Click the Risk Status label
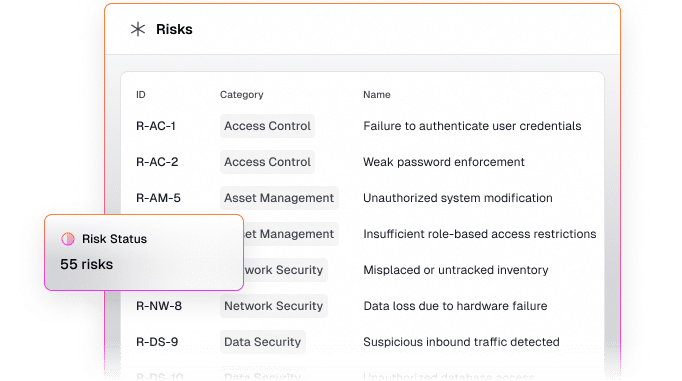Image resolution: width=682 pixels, height=381 pixels. click(x=114, y=239)
